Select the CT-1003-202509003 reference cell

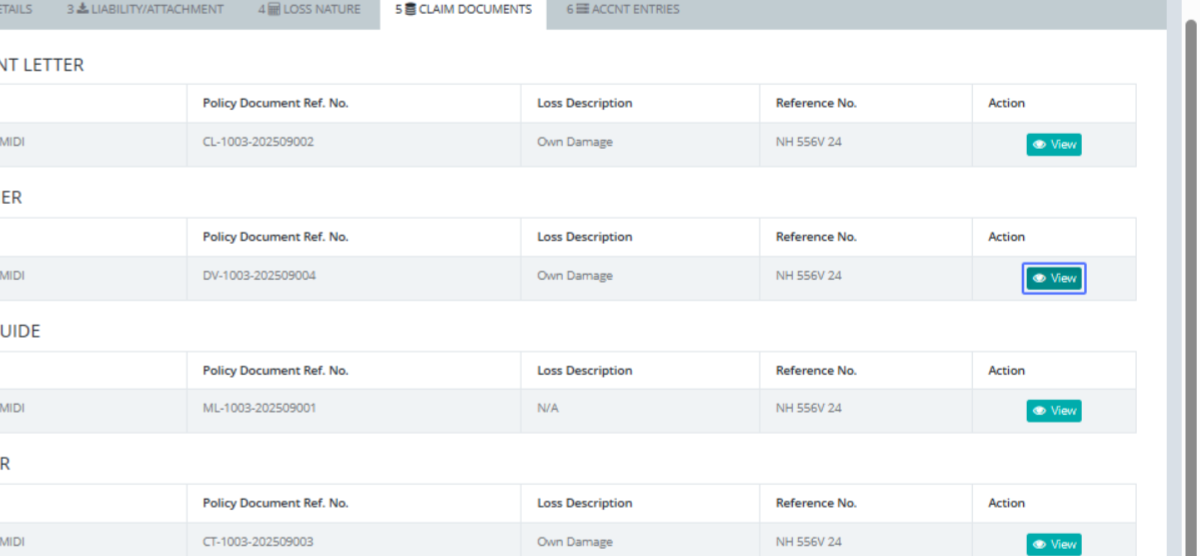coord(258,542)
